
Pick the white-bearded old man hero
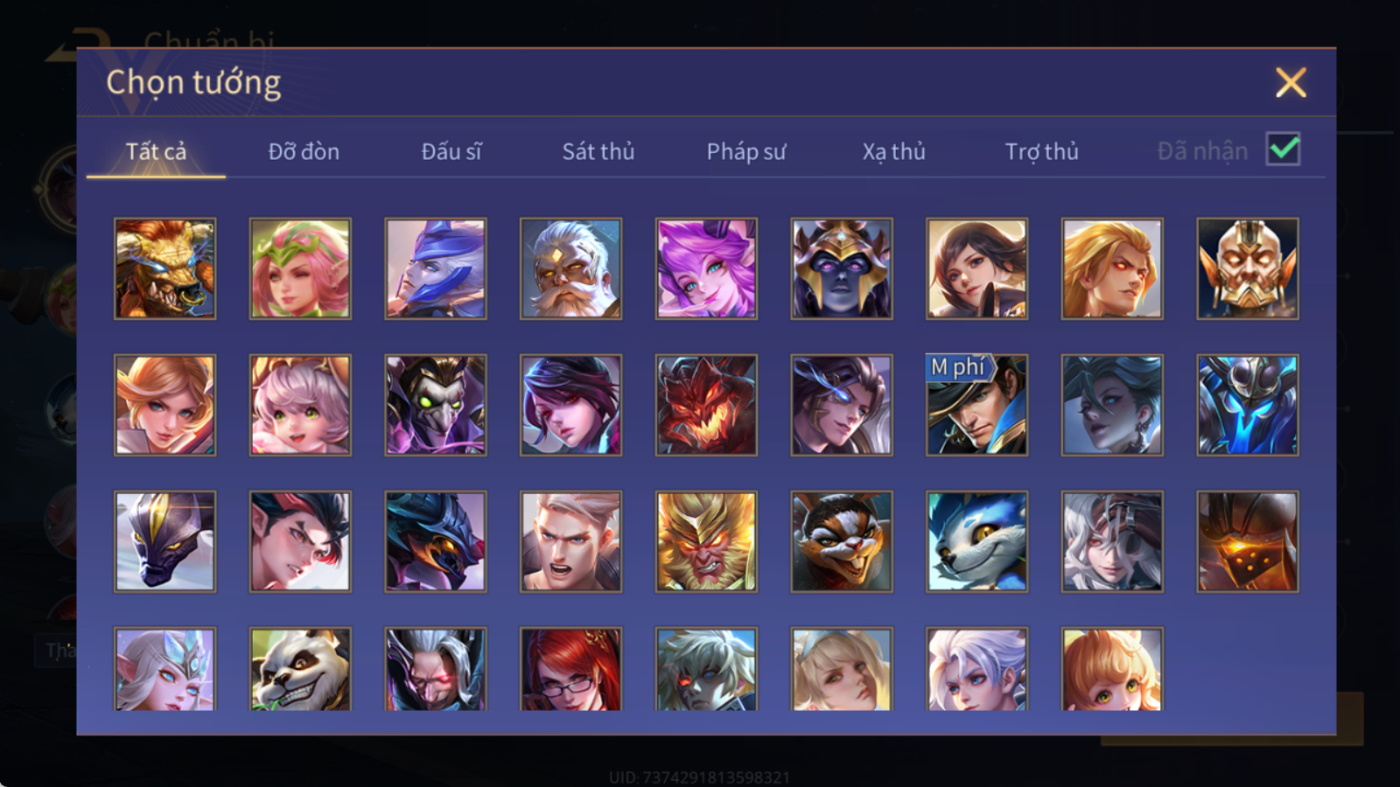[571, 269]
